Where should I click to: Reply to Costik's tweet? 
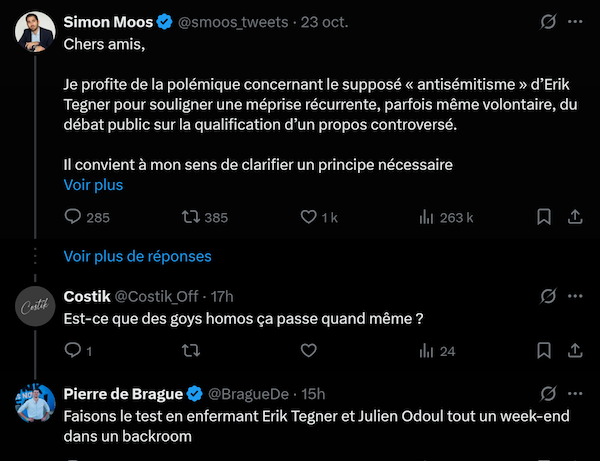point(73,351)
